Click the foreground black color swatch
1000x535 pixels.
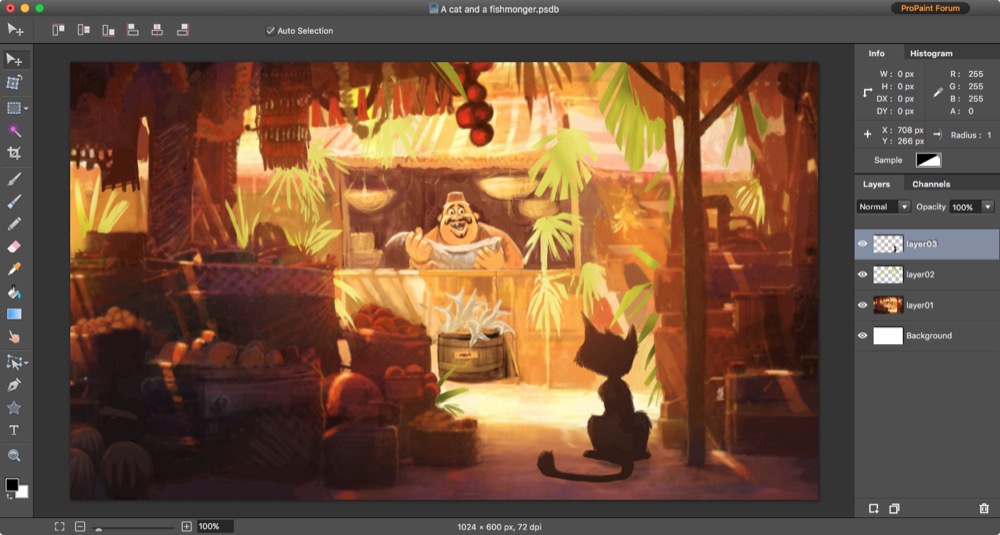tap(11, 485)
